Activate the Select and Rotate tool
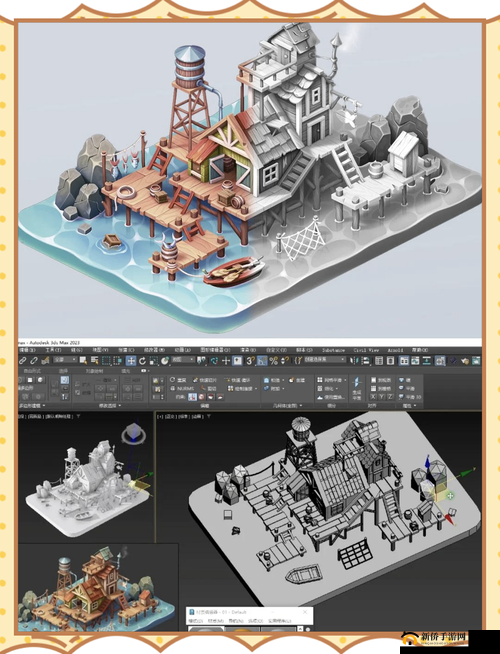The height and width of the screenshot is (654, 500). pos(142,360)
